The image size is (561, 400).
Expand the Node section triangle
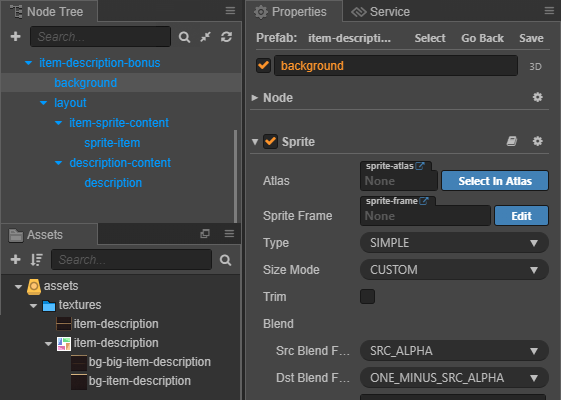tap(255, 98)
